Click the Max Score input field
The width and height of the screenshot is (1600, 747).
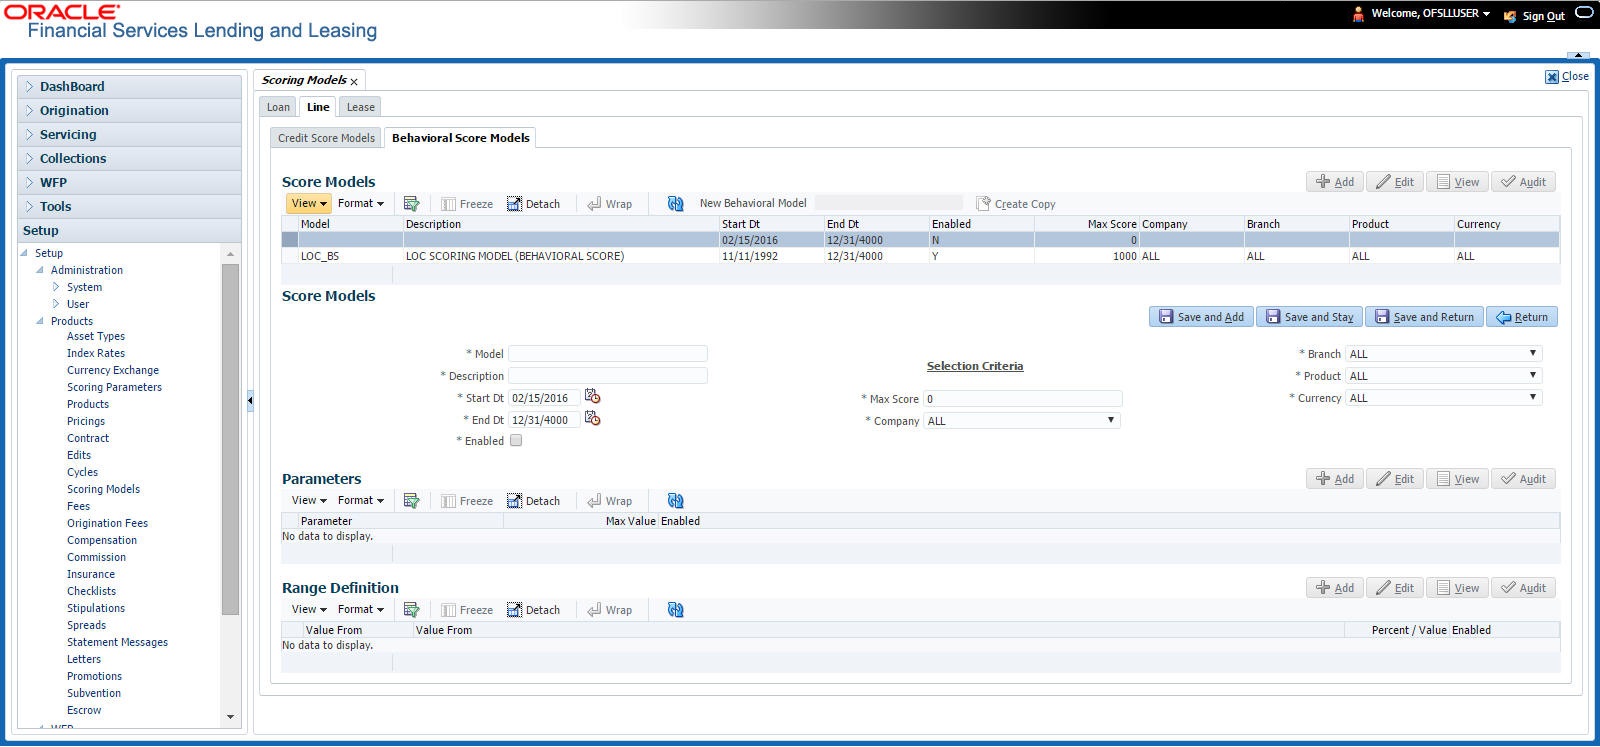click(x=1022, y=398)
